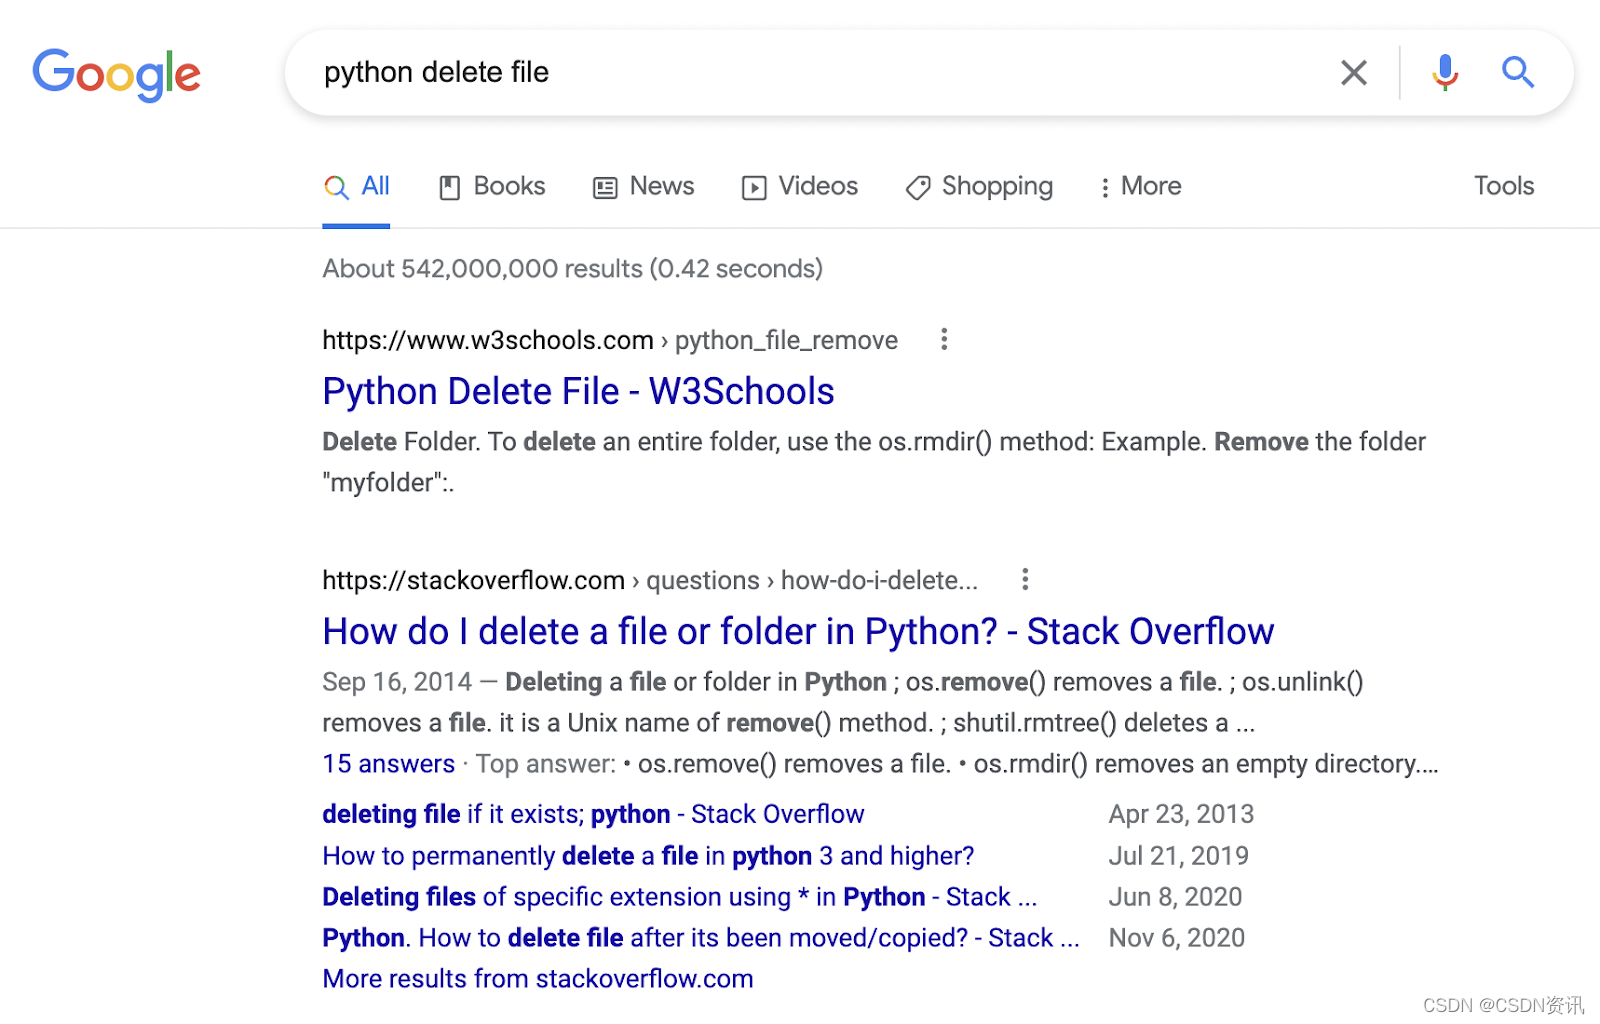
Task: Click the Nov 6, 2020 date
Action: click(1177, 939)
